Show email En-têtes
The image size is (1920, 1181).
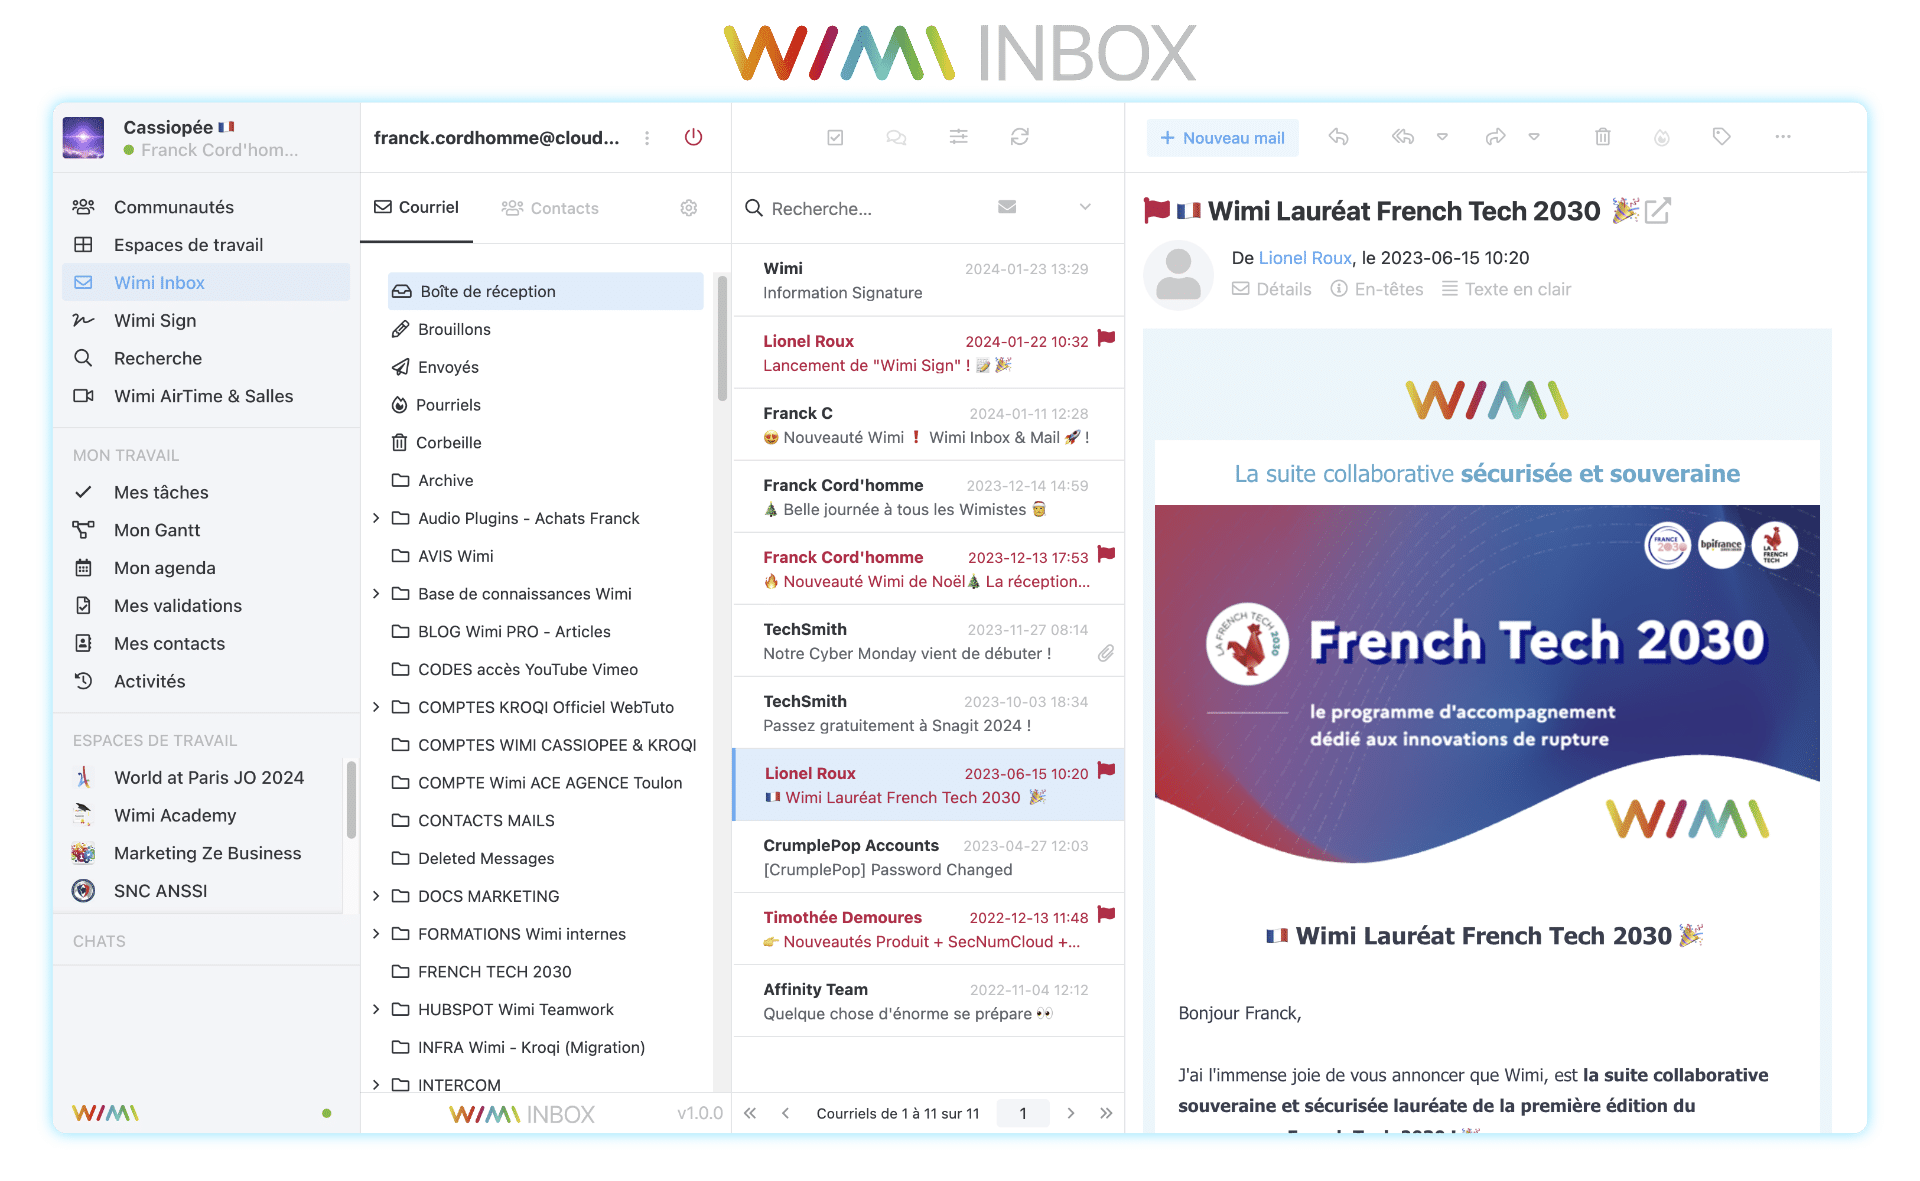point(1377,289)
